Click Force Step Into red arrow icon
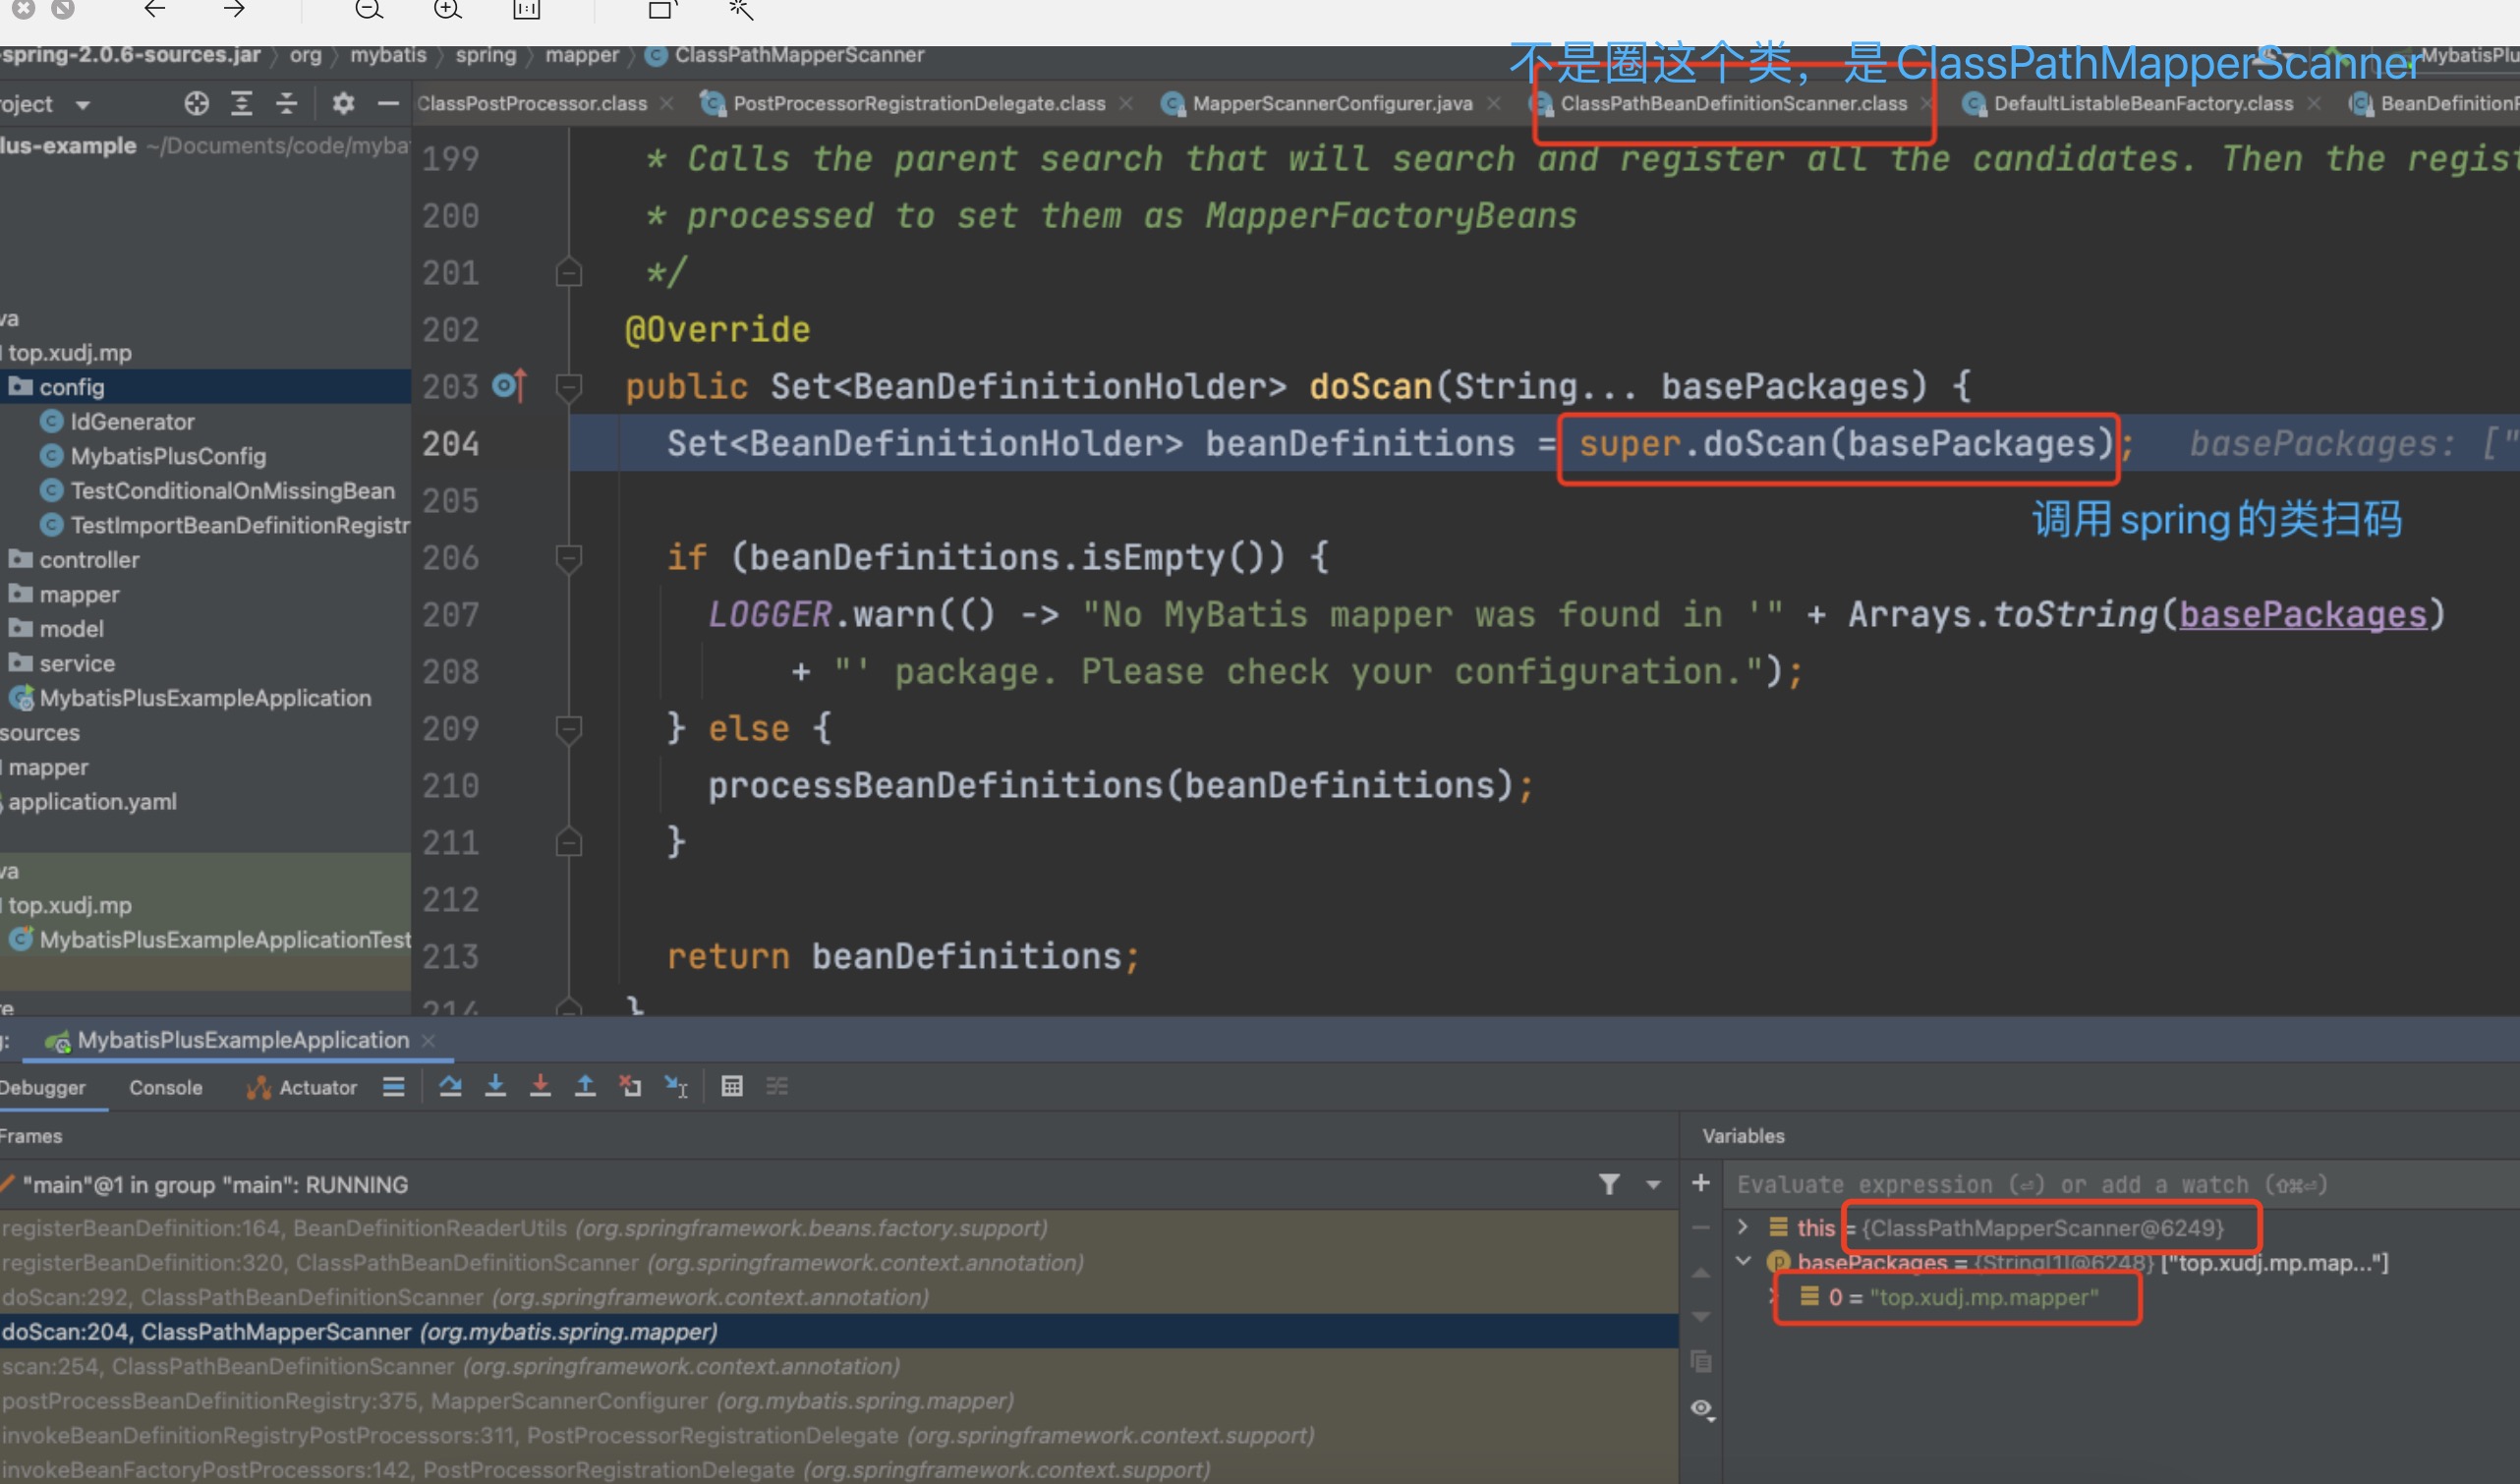Viewport: 2520px width, 1484px height. (x=540, y=1086)
